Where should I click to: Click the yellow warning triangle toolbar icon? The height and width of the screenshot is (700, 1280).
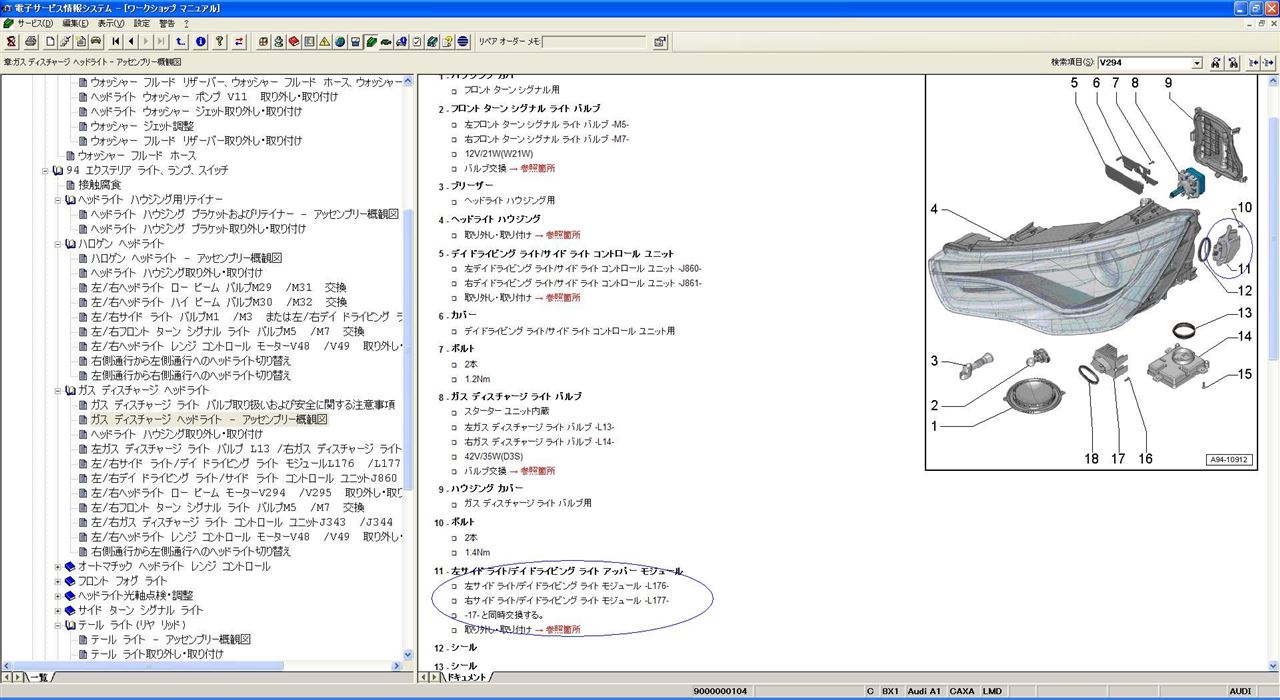click(324, 42)
